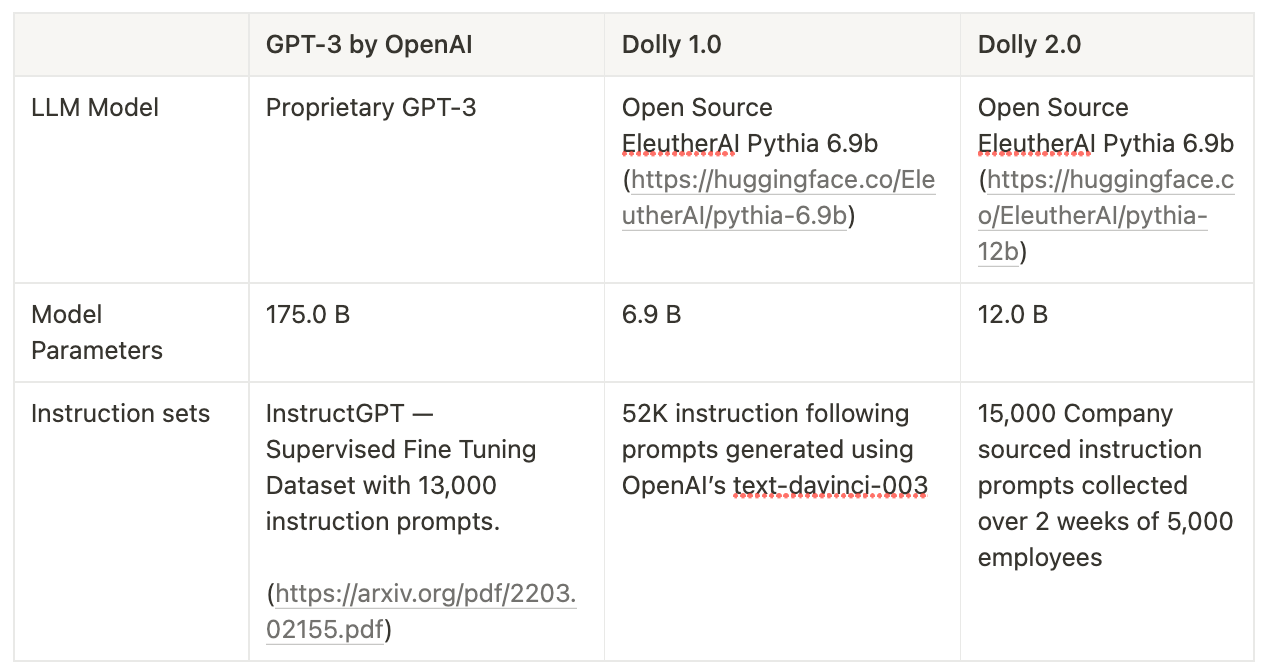
Task: Open the huggingface pythia-12b link in Dolly 2.0
Action: pos(1106,216)
